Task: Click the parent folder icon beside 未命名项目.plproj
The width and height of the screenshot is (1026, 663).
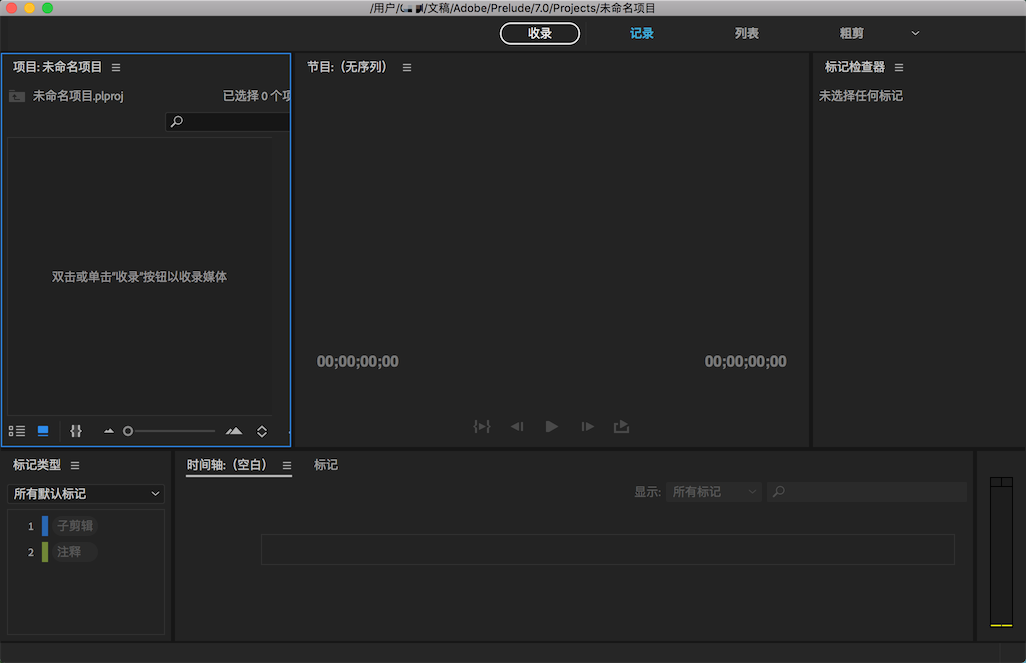Action: click(17, 96)
